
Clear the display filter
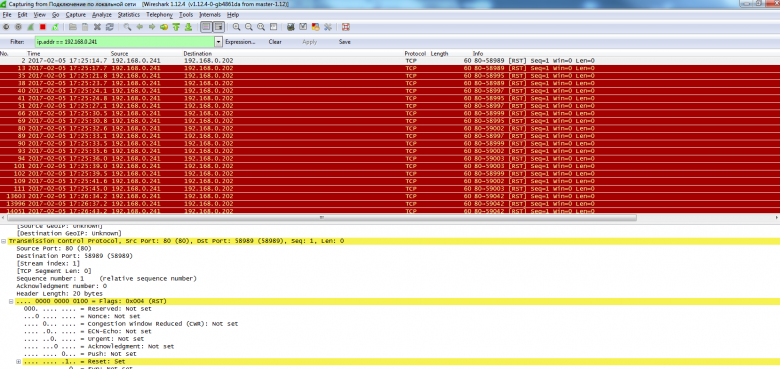point(275,42)
